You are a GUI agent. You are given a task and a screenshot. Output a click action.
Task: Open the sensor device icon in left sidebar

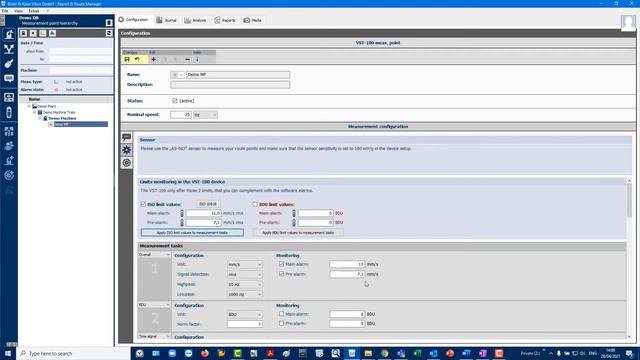point(9,64)
